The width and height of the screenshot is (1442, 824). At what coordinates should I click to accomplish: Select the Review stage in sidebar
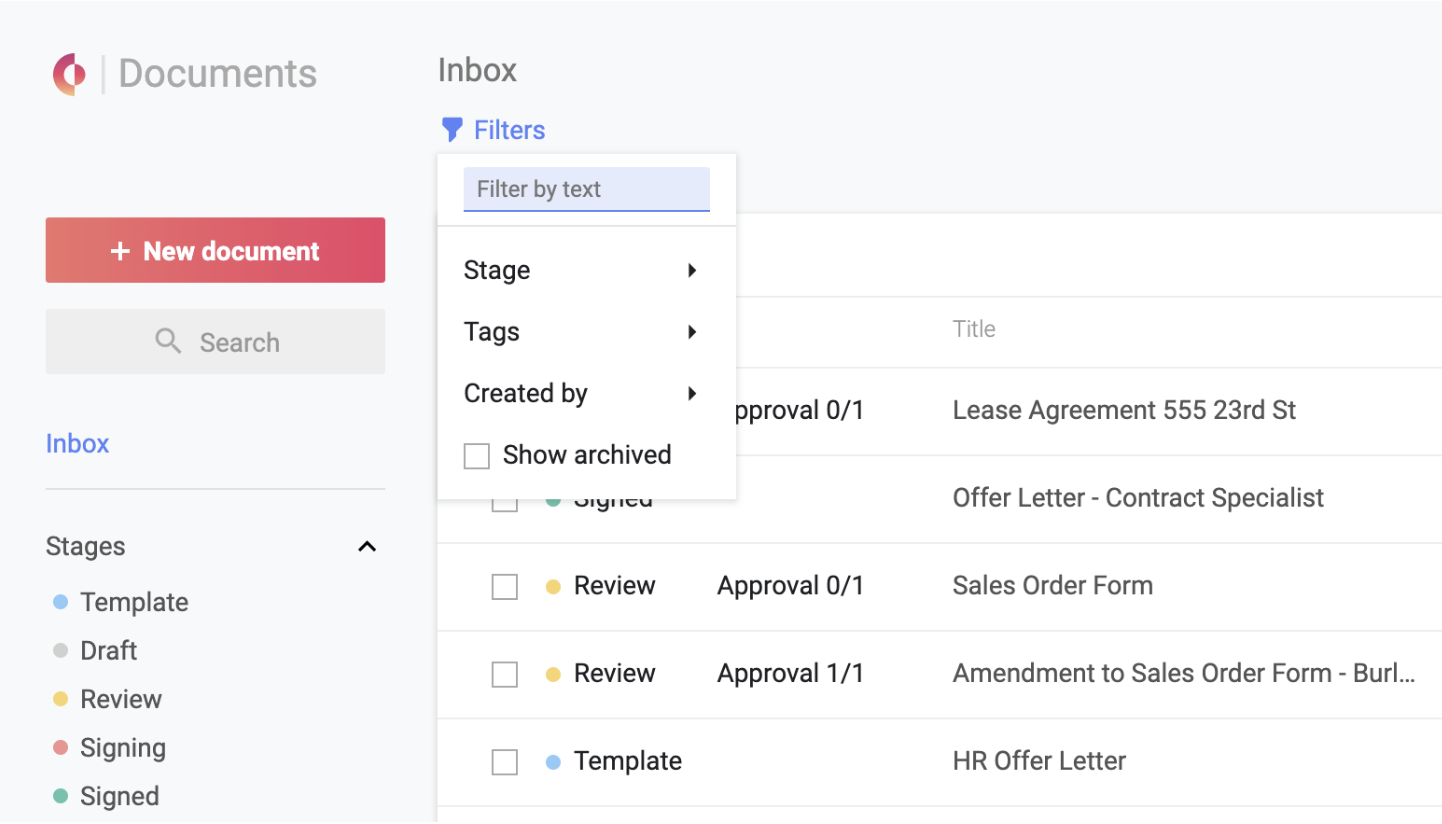pos(121,699)
